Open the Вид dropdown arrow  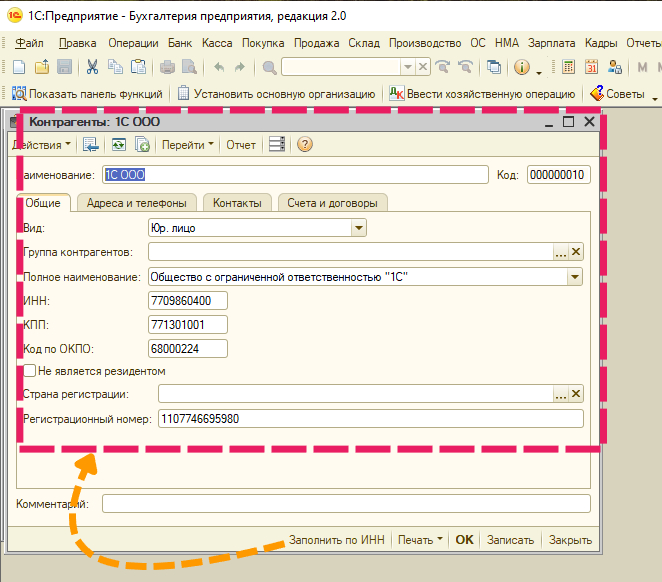click(x=358, y=228)
